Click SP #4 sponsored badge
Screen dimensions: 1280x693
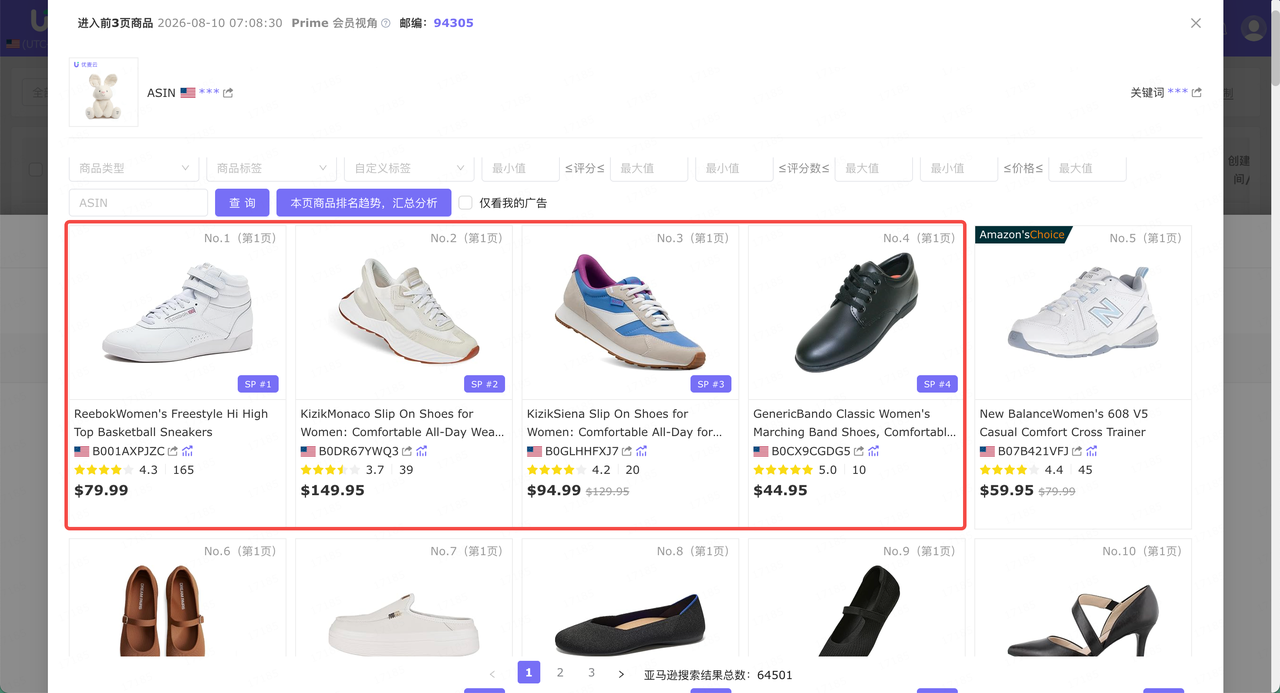click(x=937, y=384)
